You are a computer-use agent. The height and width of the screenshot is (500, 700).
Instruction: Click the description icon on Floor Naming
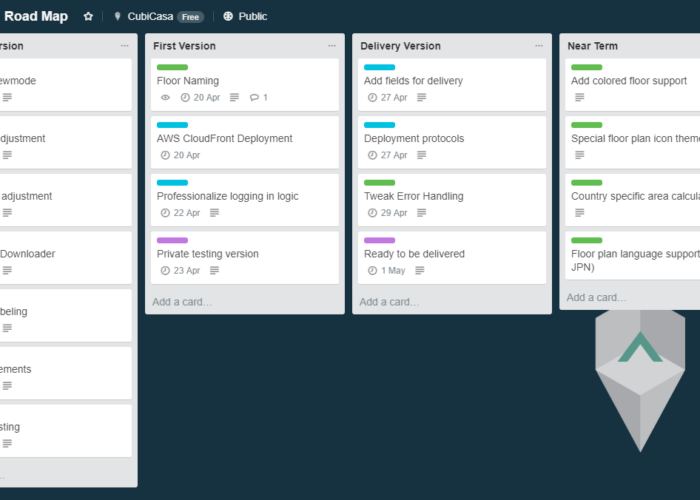pyautogui.click(x=234, y=97)
